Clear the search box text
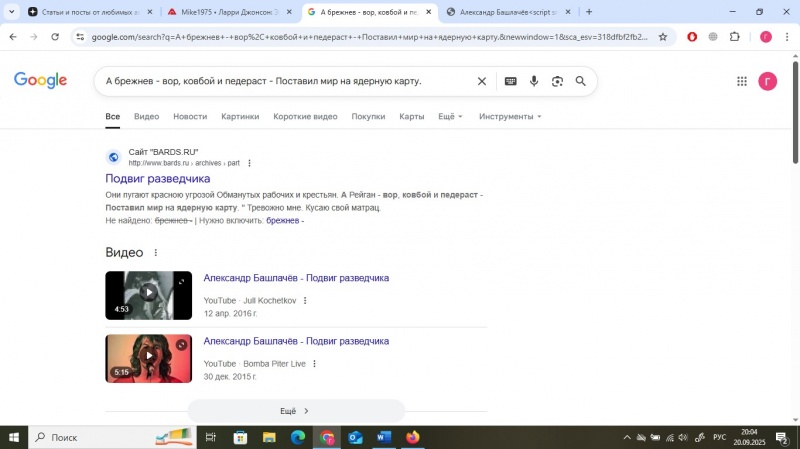Image resolution: width=800 pixels, height=449 pixels. point(482,81)
